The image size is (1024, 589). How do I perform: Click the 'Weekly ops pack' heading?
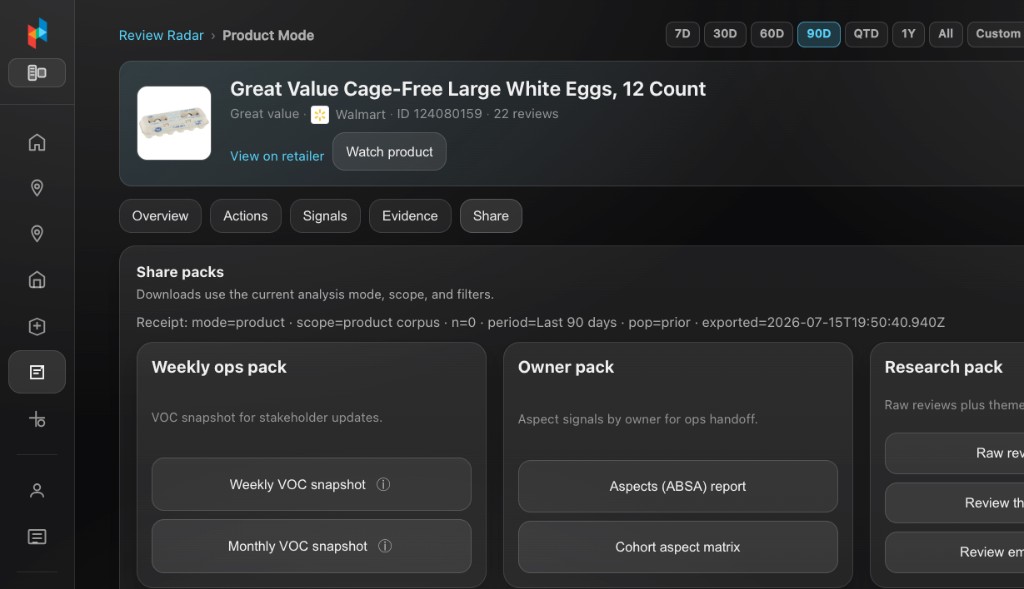pos(219,367)
